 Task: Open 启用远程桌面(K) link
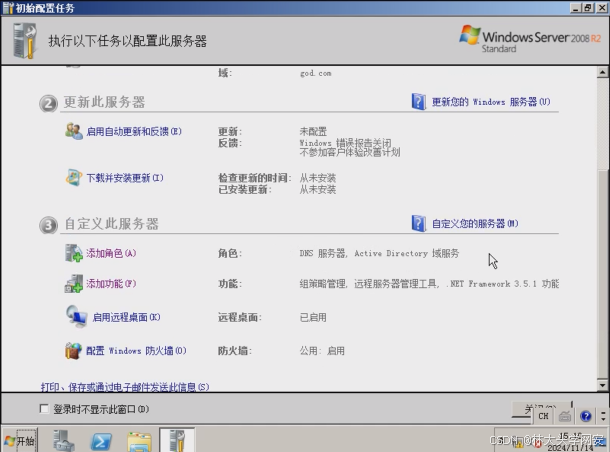[x=126, y=317]
